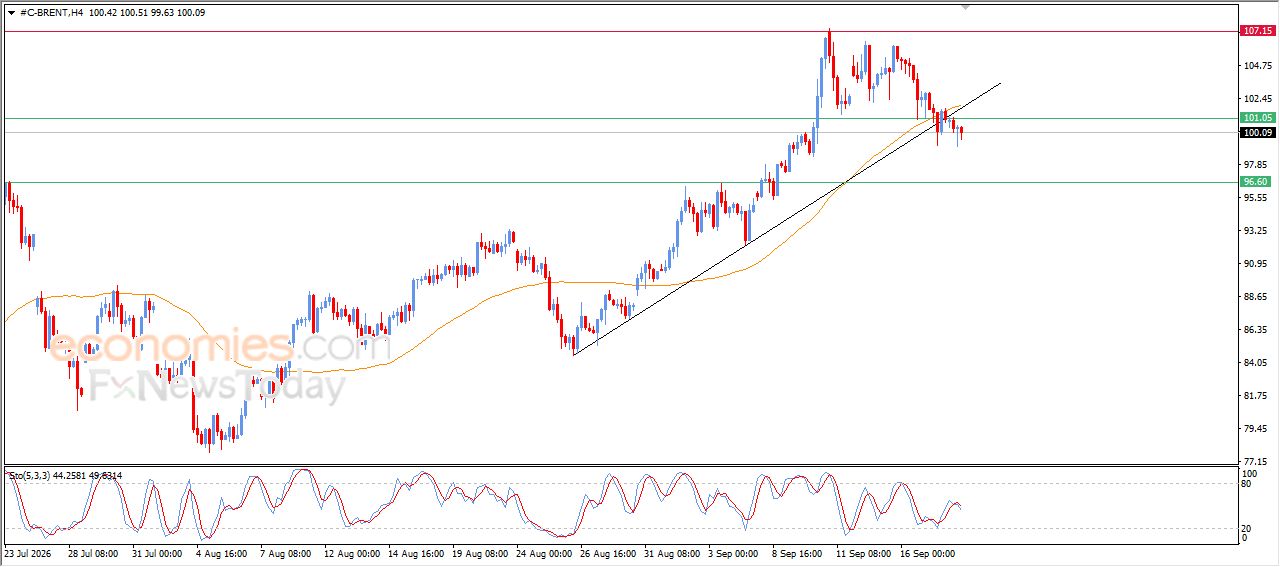This screenshot has height=567, width=1280.
Task: Click the 81.75 price axis value
Action: pyautogui.click(x=1256, y=395)
